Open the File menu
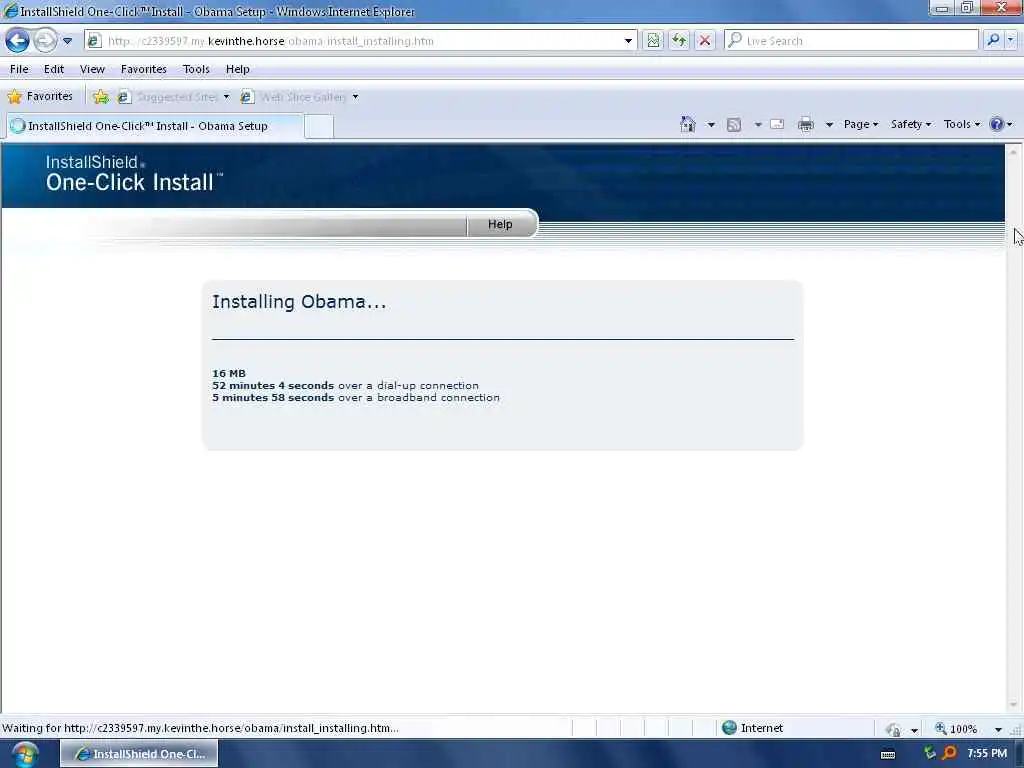This screenshot has width=1024, height=768. tap(19, 69)
